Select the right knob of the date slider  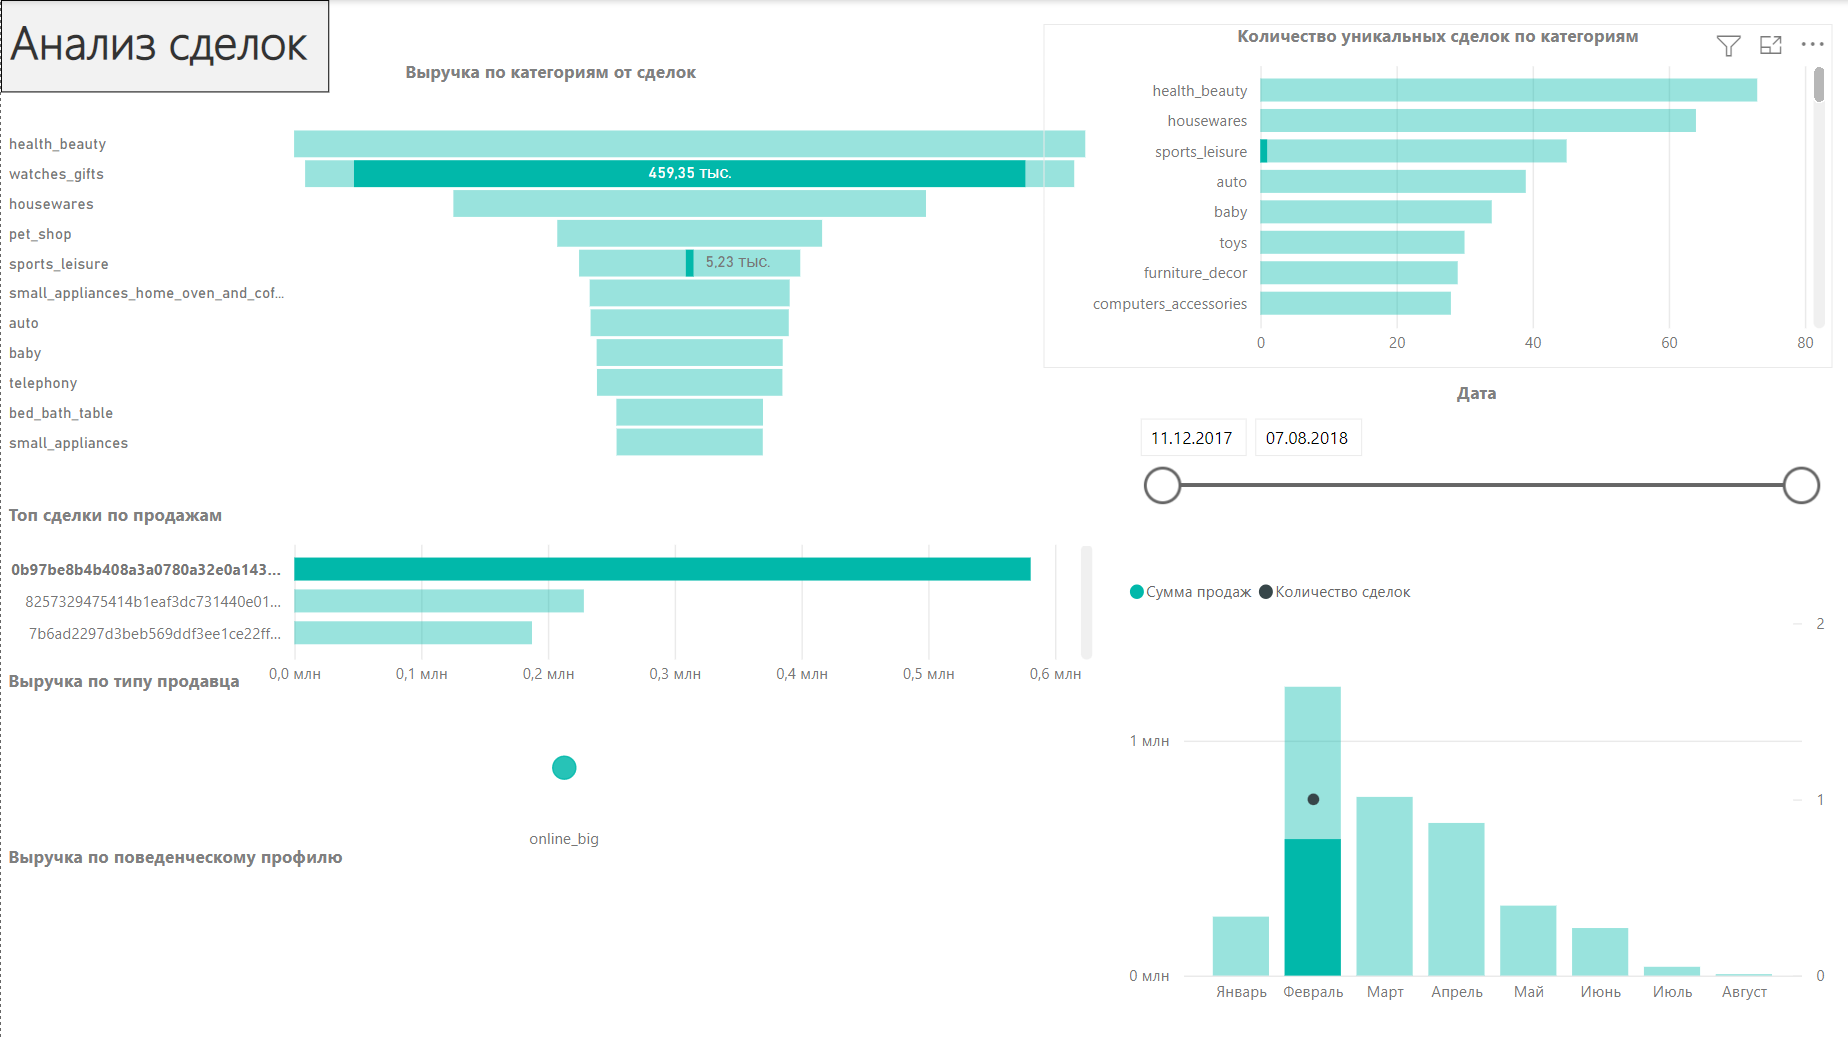click(x=1801, y=485)
